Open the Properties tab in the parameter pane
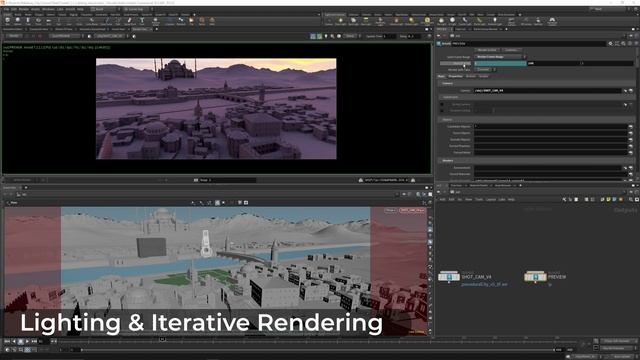Image resolution: width=640 pixels, height=360 pixels. tap(456, 76)
